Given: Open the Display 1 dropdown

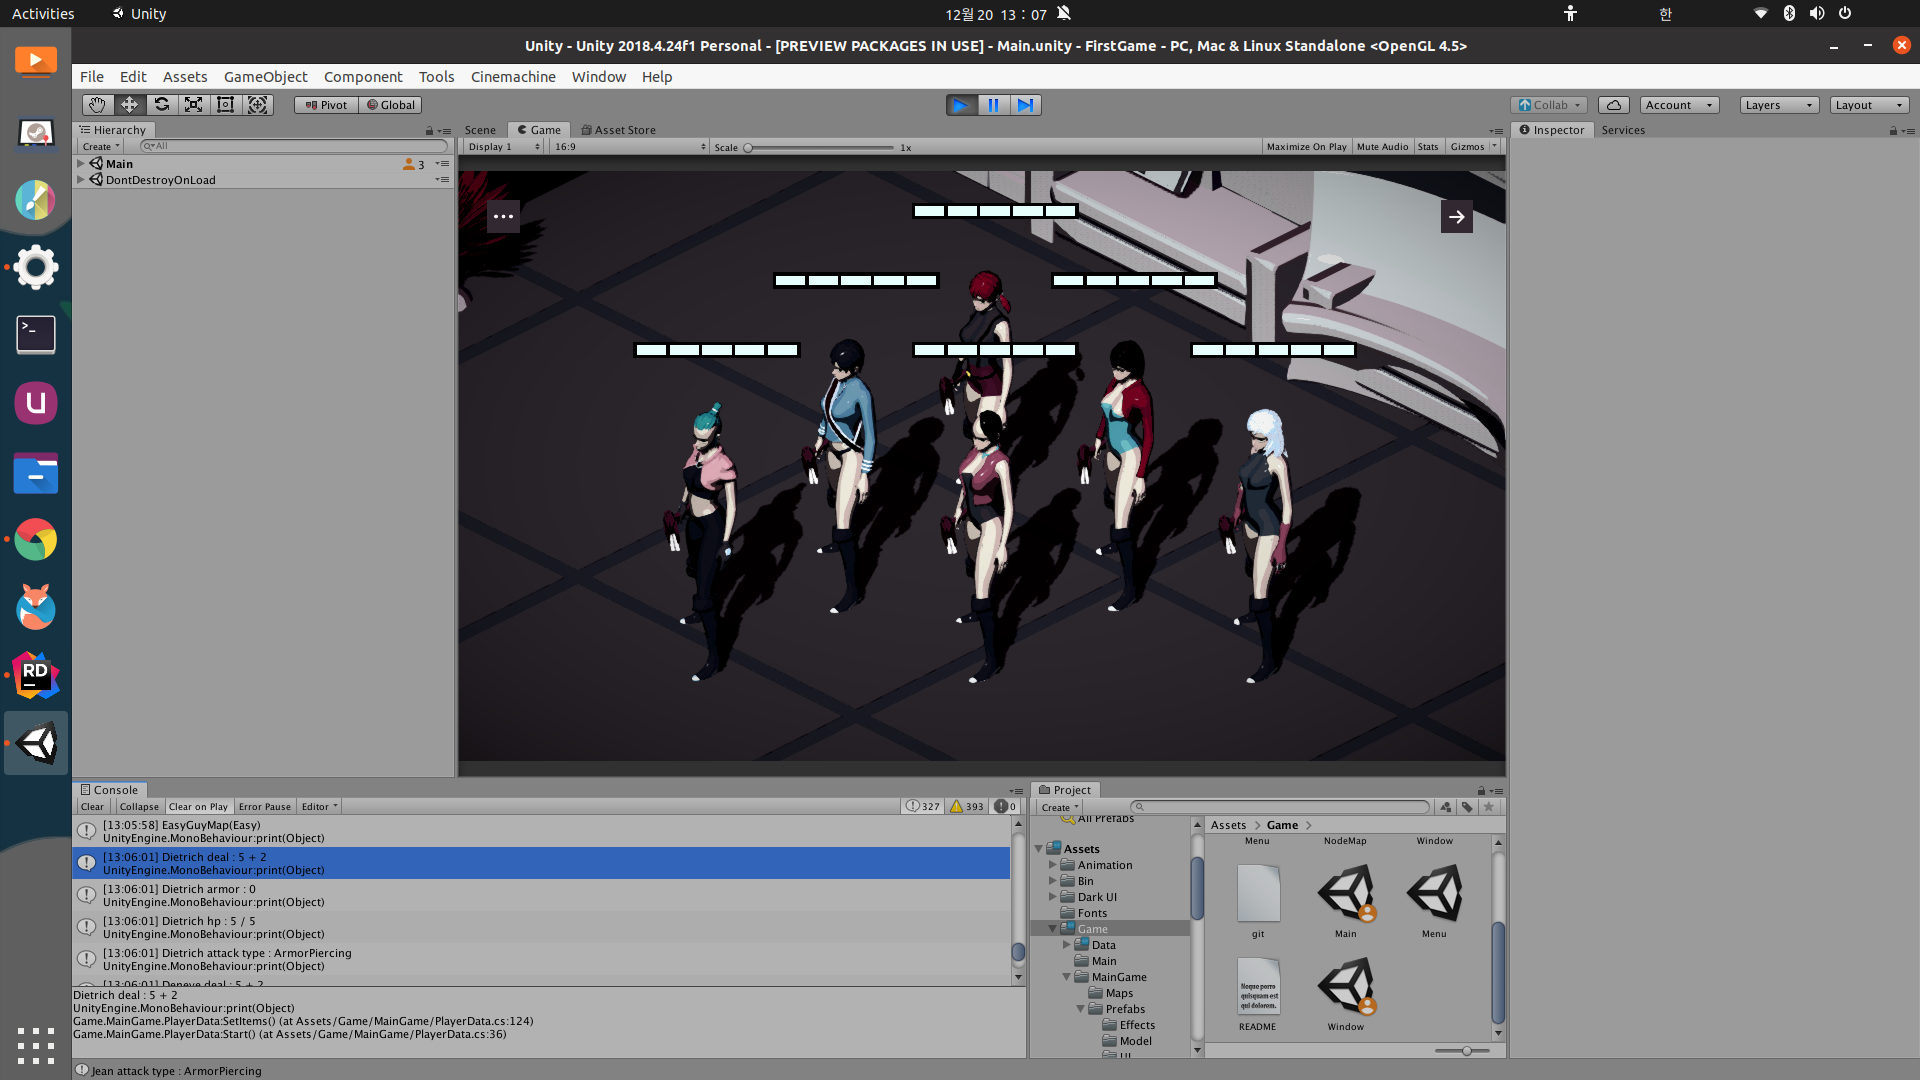Looking at the screenshot, I should click(504, 147).
